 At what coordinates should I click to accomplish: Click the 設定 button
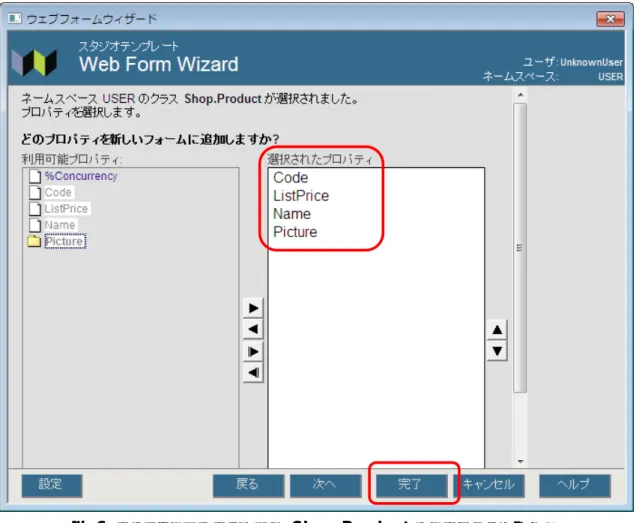[52, 485]
